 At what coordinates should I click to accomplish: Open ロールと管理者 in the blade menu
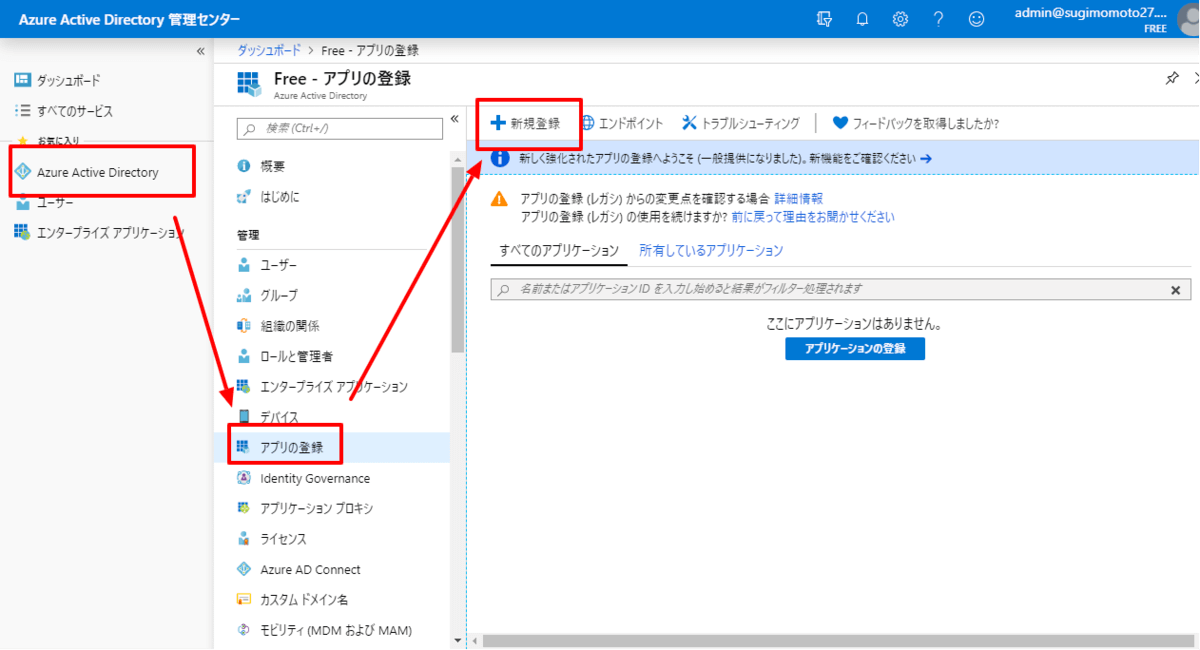(x=296, y=356)
